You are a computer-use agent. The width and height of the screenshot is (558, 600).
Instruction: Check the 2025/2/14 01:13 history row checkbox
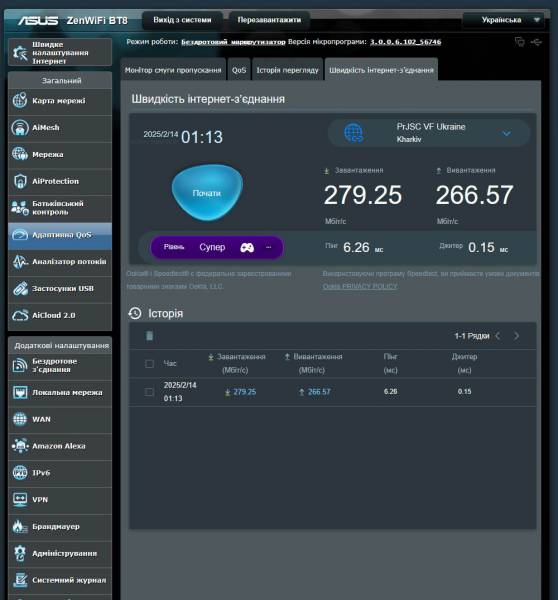pos(149,392)
